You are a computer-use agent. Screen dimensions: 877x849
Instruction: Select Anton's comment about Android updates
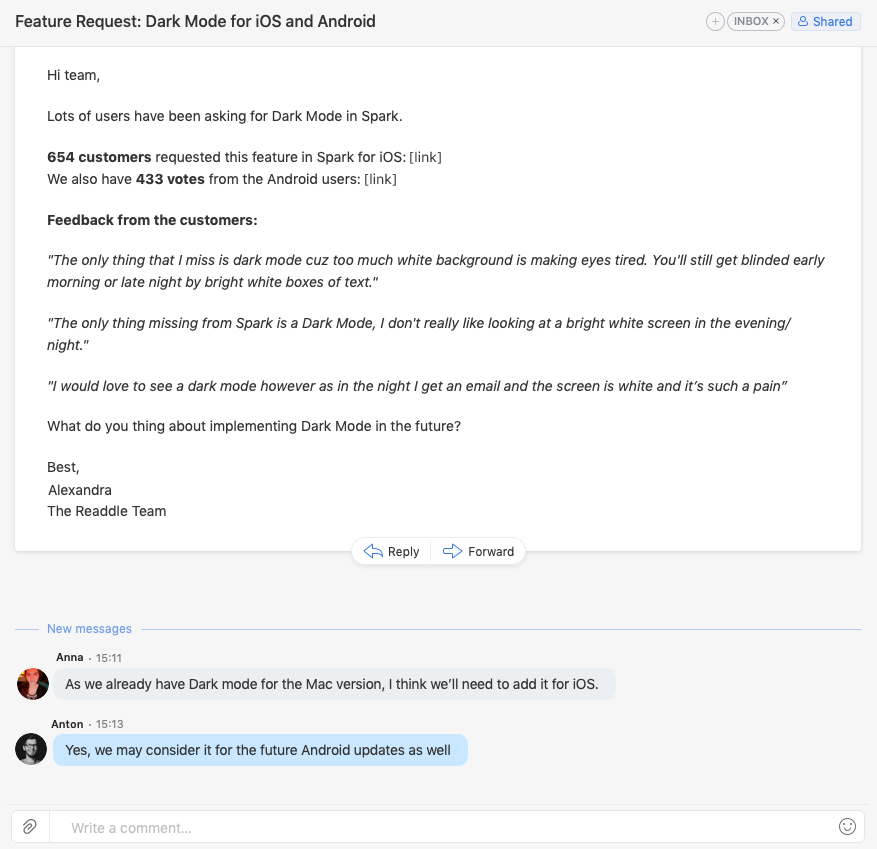pos(260,750)
